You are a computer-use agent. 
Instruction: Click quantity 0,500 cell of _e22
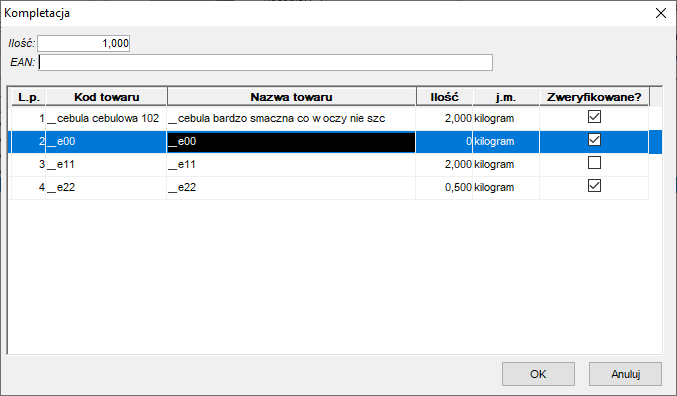[x=444, y=187]
